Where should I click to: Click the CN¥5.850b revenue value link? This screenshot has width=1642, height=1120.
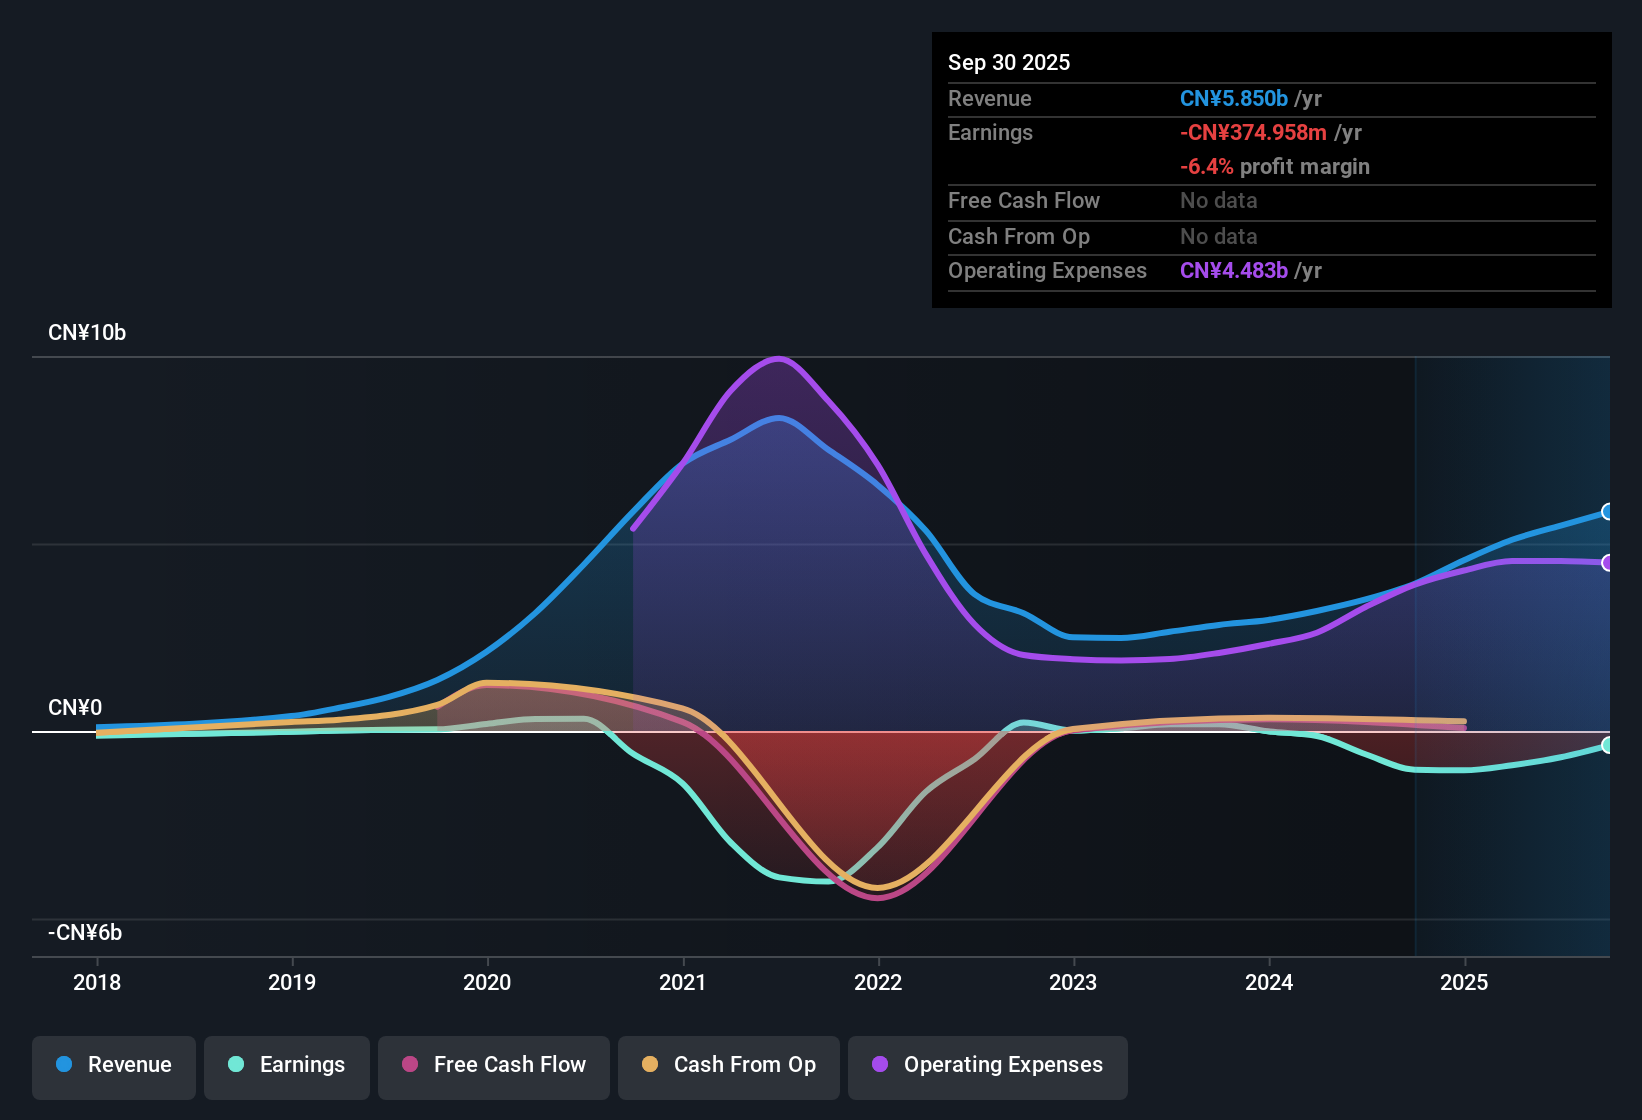tap(1233, 98)
